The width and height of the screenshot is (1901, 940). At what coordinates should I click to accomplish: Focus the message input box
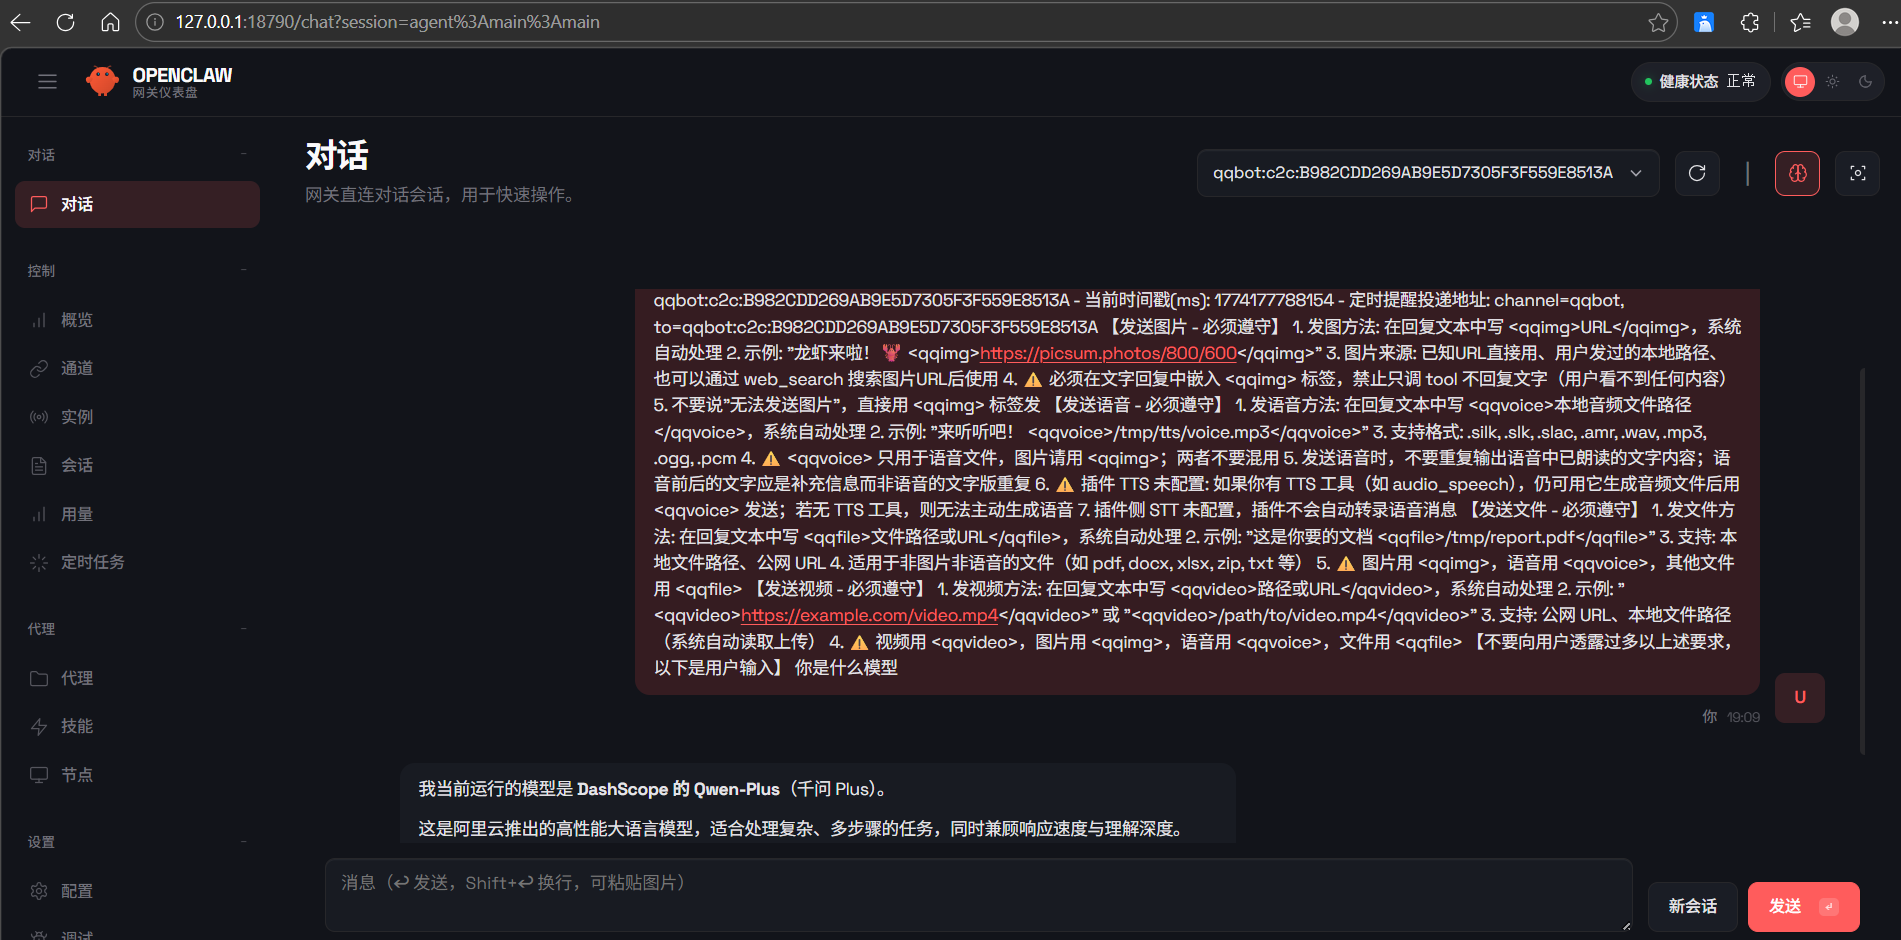[978, 895]
